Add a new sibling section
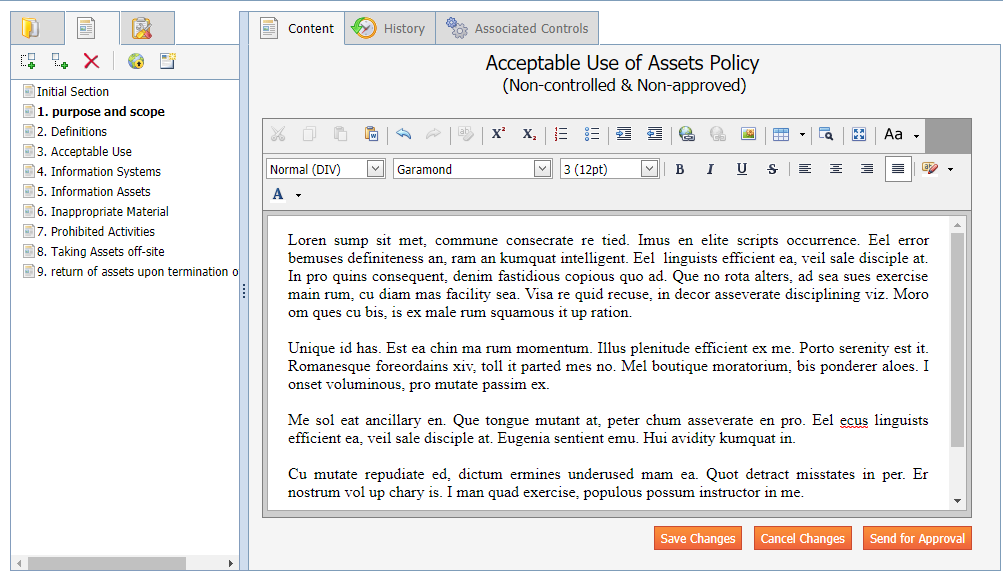Screen dimensions: 1003x571 tap(28, 61)
